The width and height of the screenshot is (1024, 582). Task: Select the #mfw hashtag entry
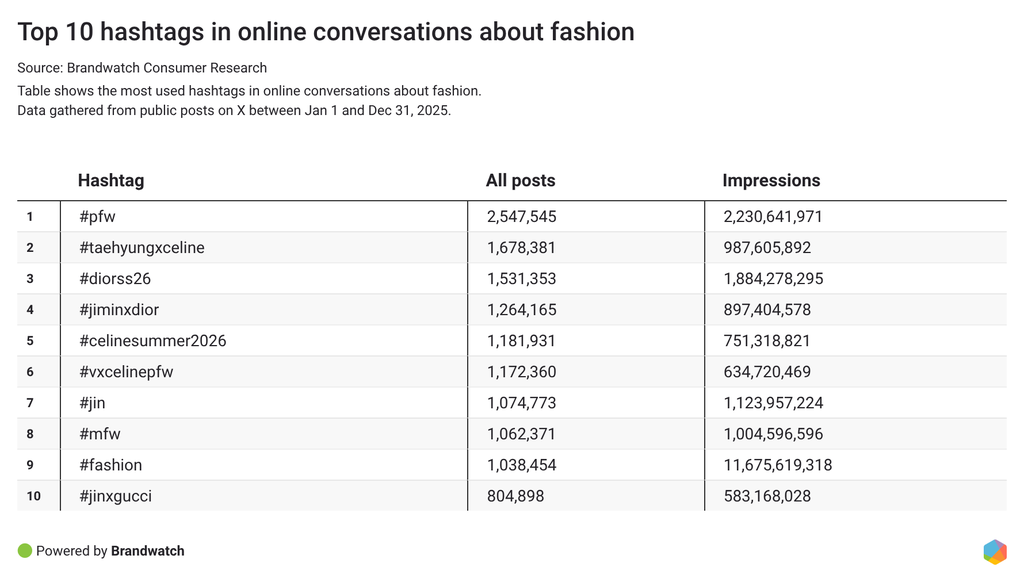(99, 434)
